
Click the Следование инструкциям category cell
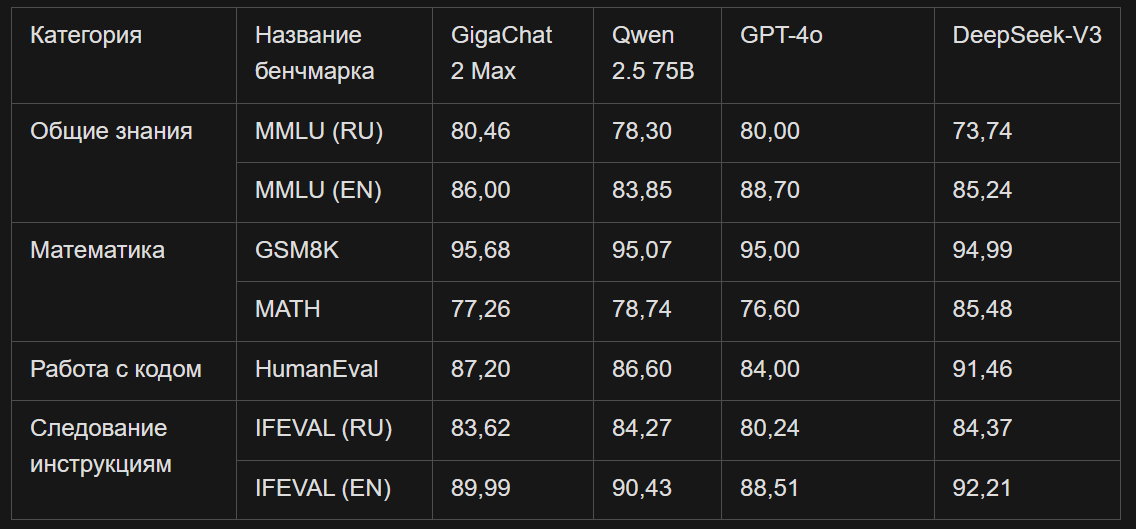pos(124,459)
